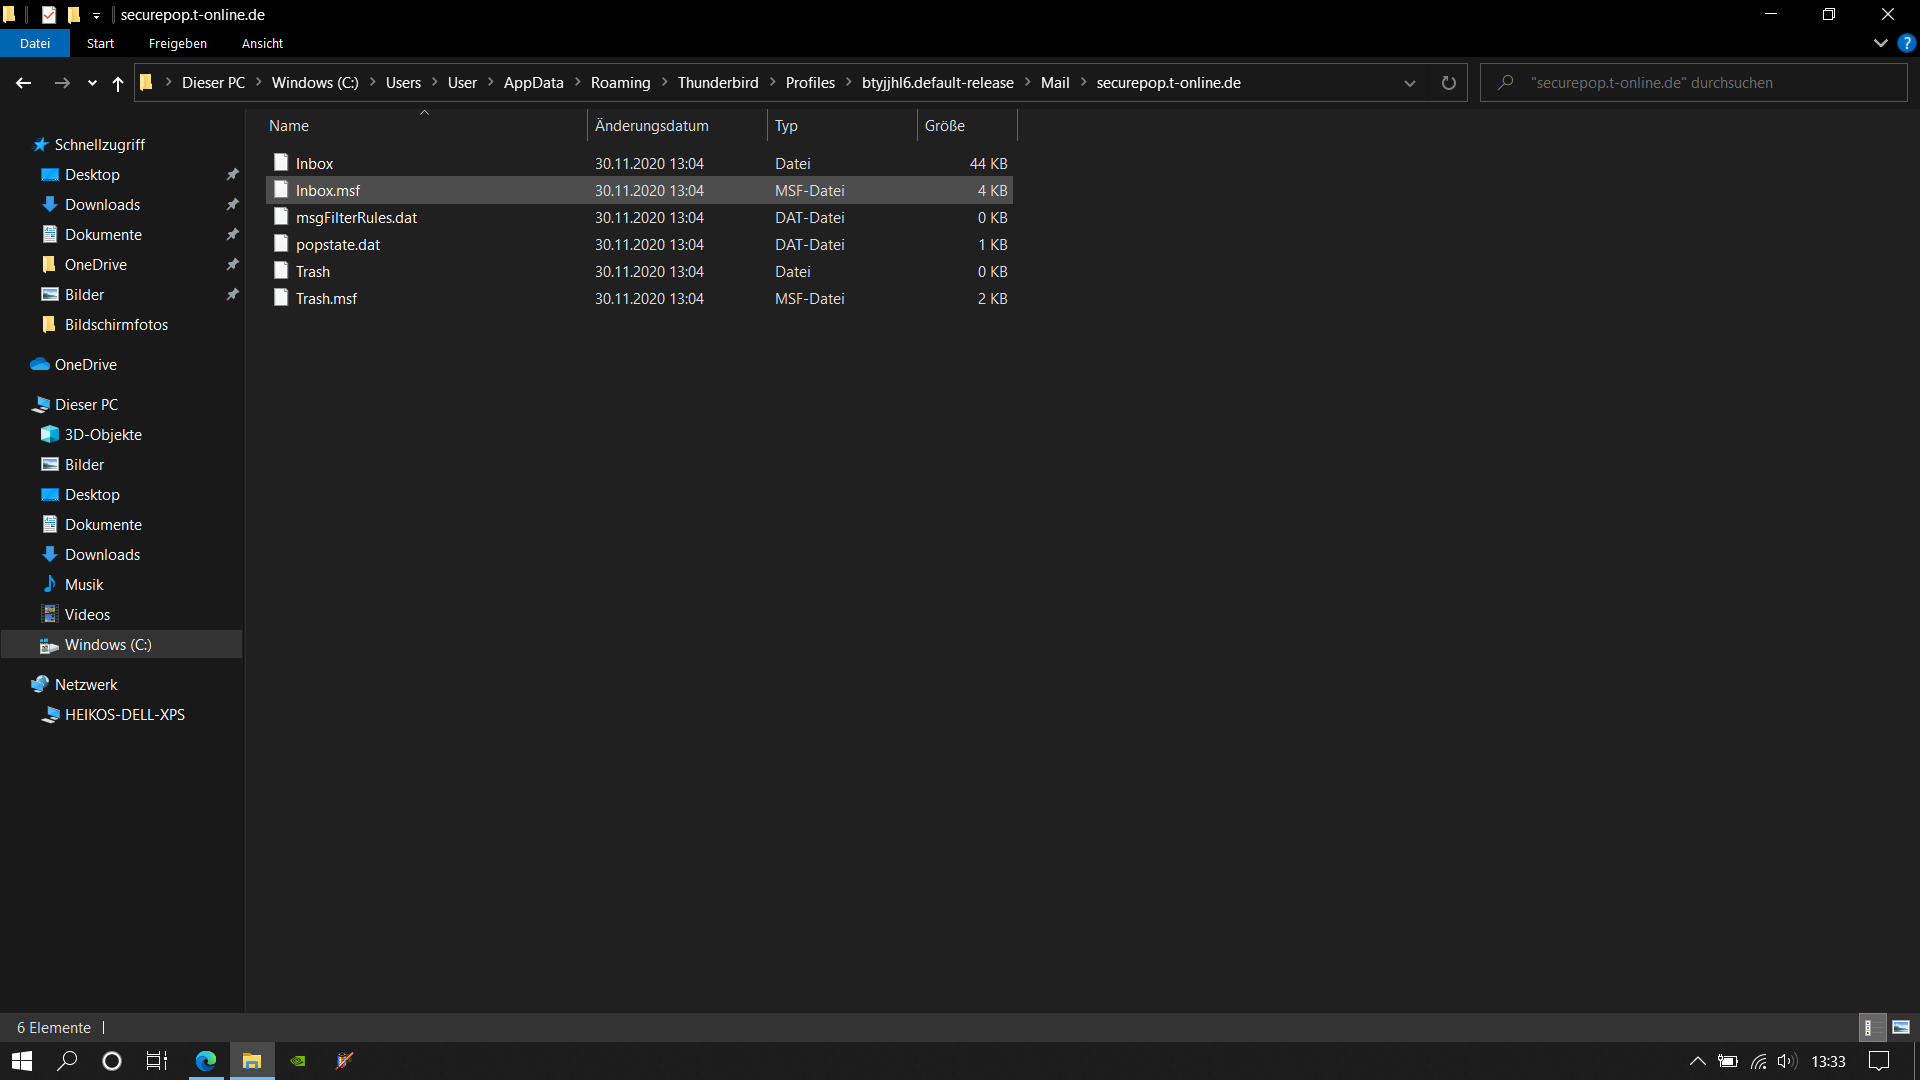Viewport: 1920px width, 1080px height.
Task: Open the taskbar search icon
Action: click(67, 1061)
